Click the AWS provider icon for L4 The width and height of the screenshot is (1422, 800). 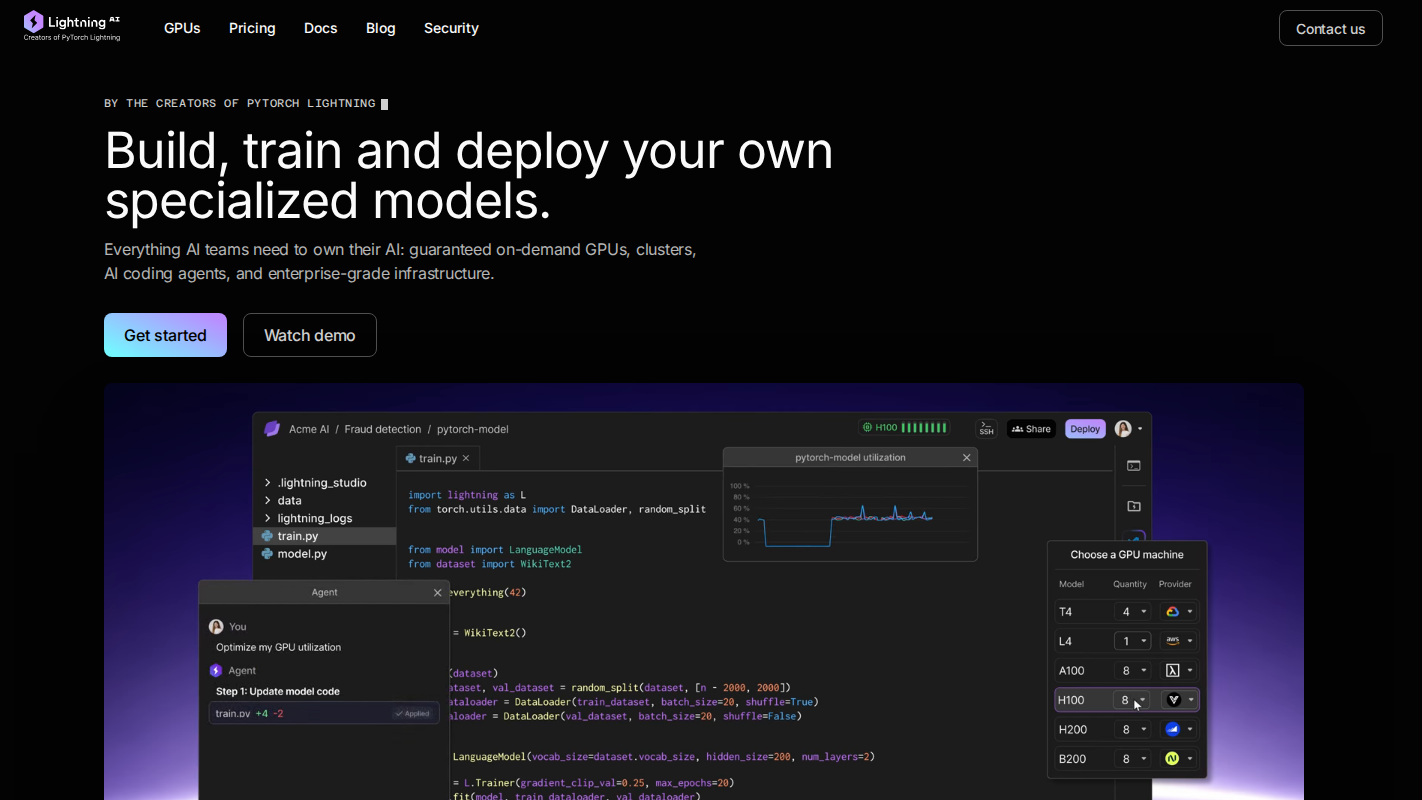1172,641
